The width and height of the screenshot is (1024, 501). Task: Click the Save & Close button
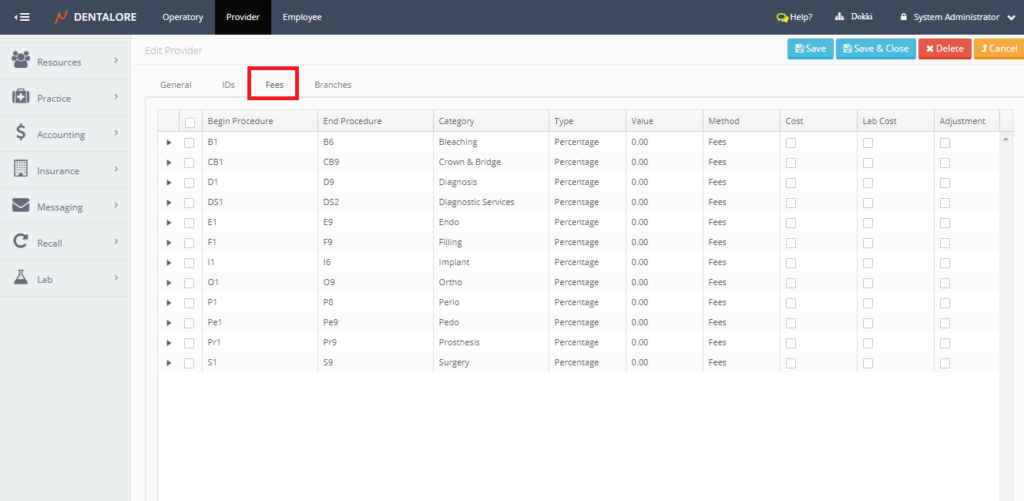[x=877, y=48]
